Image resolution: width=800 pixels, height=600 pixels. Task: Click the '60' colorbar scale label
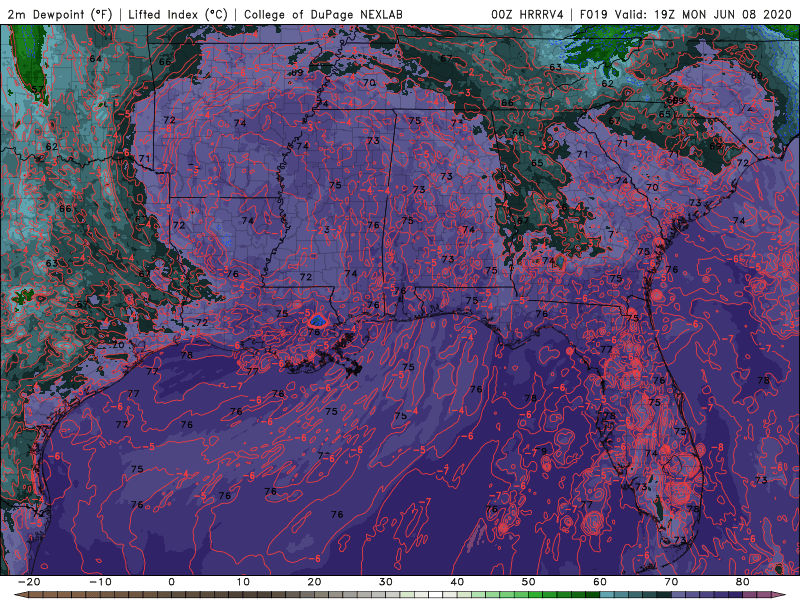(600, 582)
